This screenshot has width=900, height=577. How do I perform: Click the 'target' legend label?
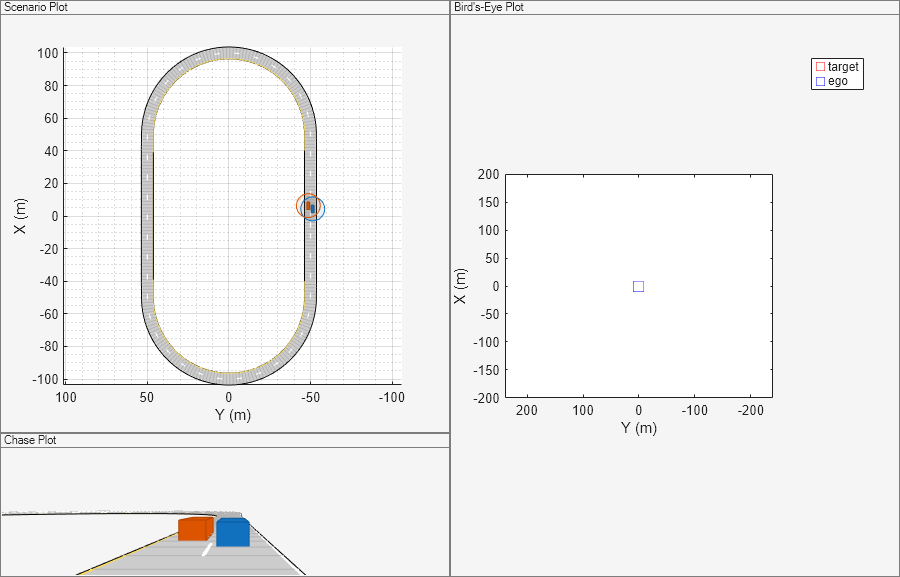[x=843, y=67]
